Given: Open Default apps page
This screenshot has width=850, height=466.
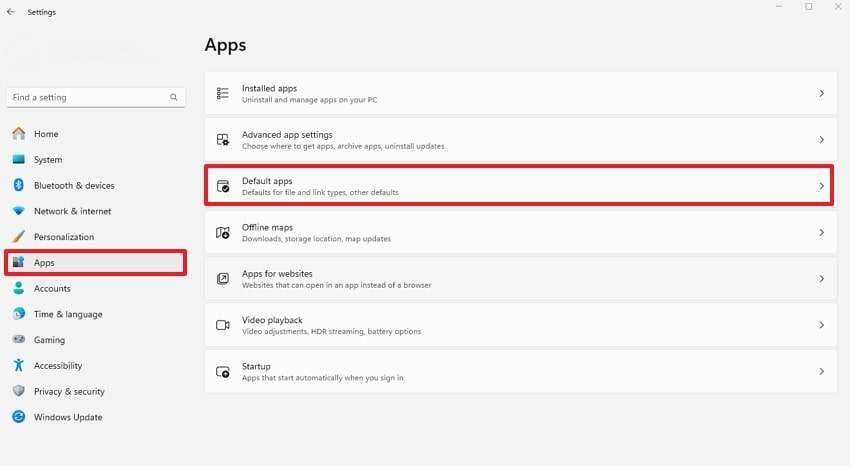Looking at the screenshot, I should coord(519,186).
